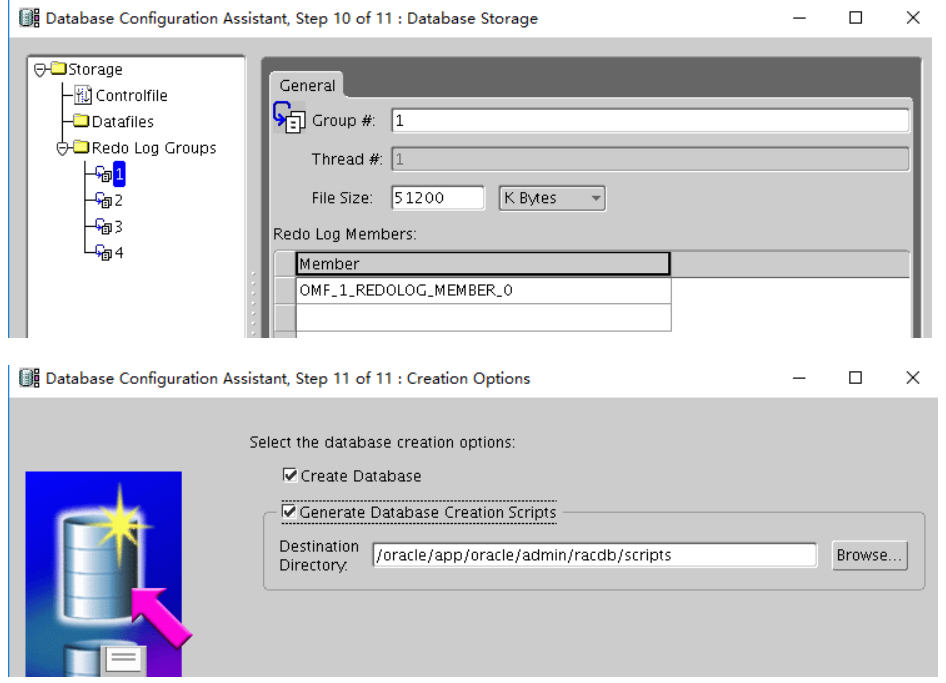Click the File Size field showing 51200
This screenshot has height=683, width=946.
[x=437, y=198]
